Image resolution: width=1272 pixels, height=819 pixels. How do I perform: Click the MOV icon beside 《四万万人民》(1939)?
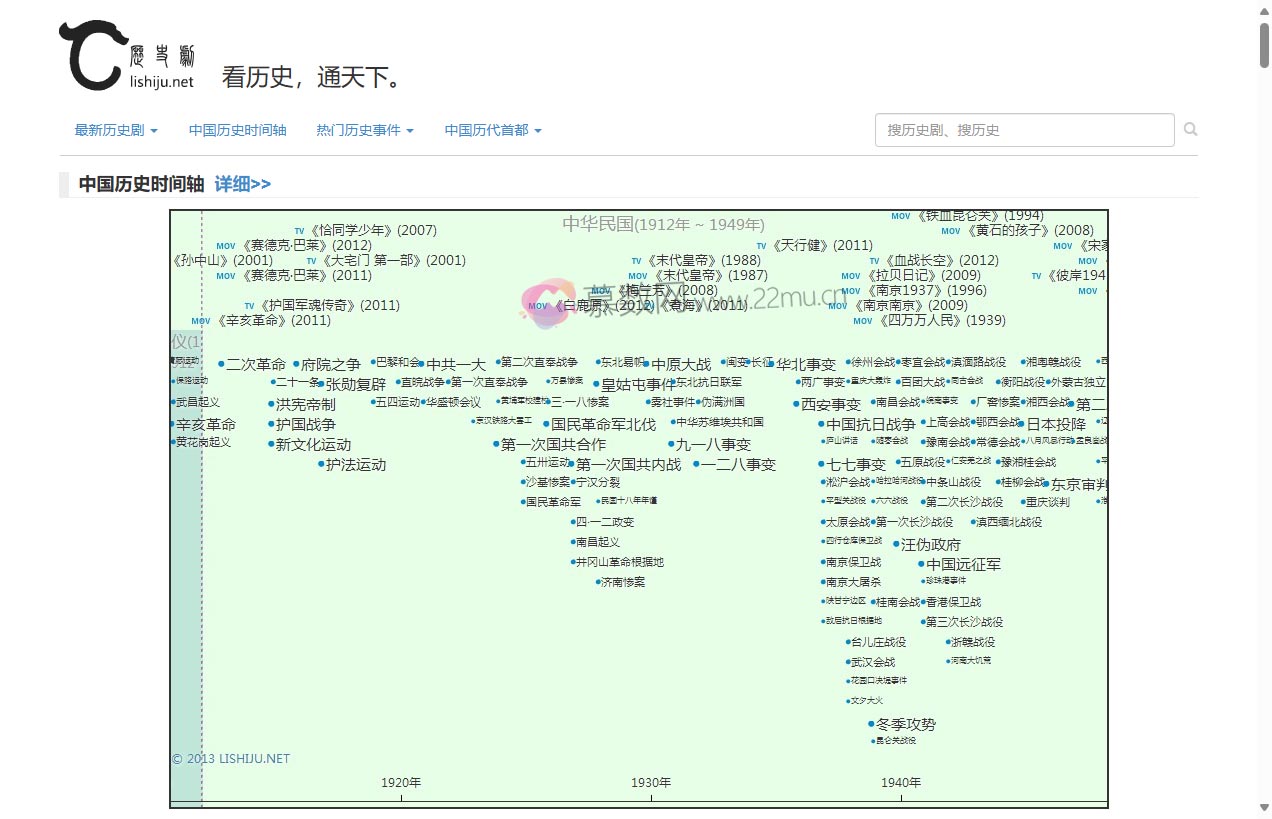click(862, 321)
